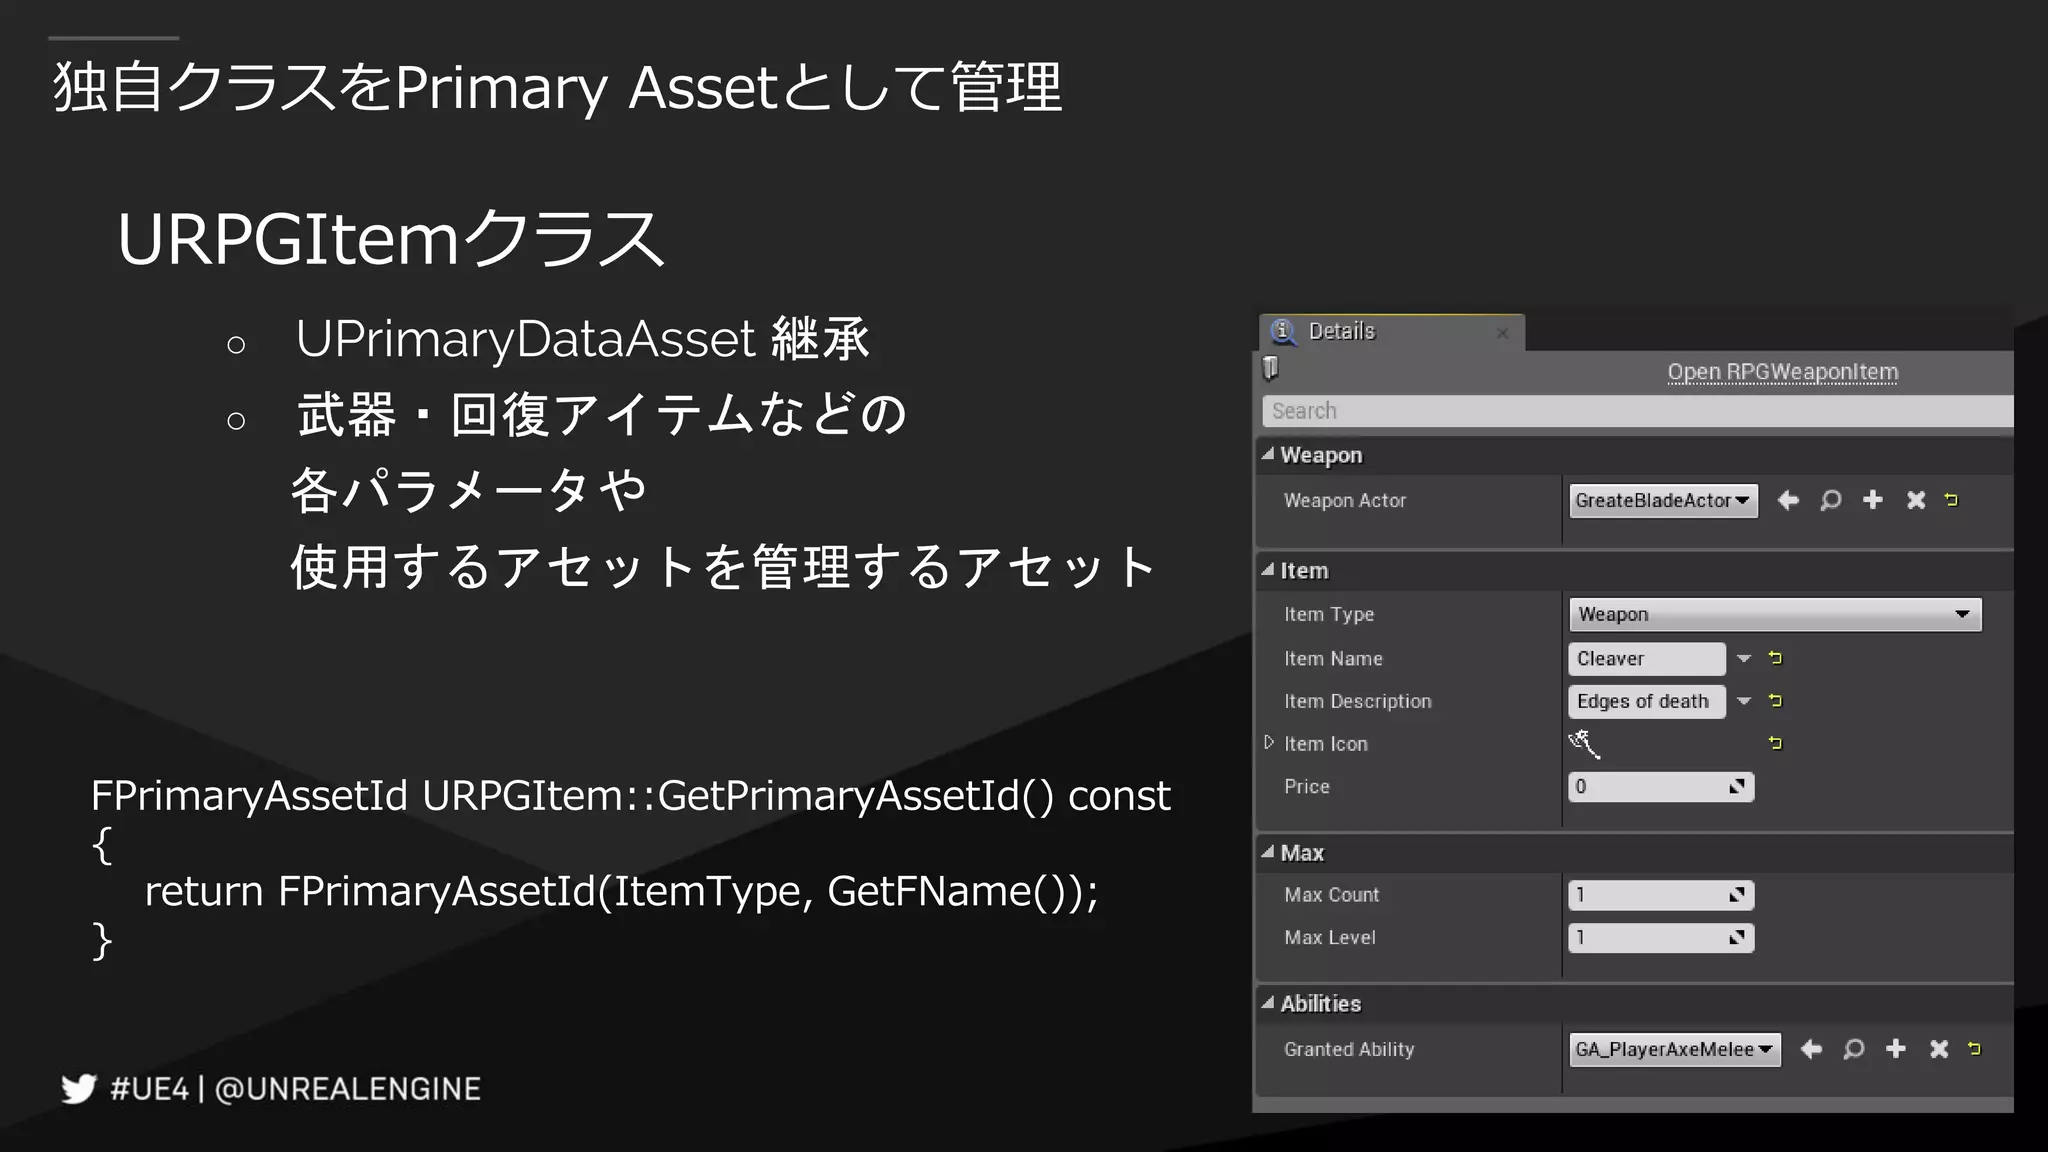Image resolution: width=2048 pixels, height=1152 pixels.
Task: Reset Weapon Actor to default value
Action: pos(1951,499)
